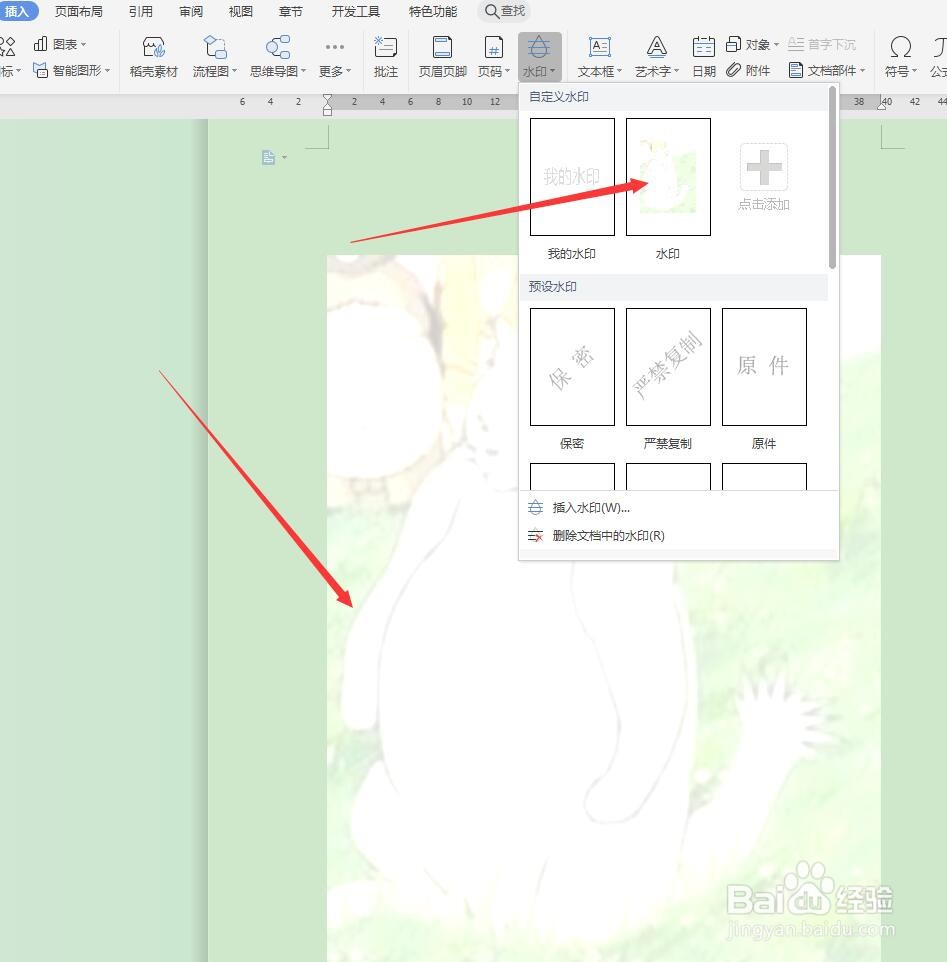Expand the 对象 dropdown arrow

(776, 45)
